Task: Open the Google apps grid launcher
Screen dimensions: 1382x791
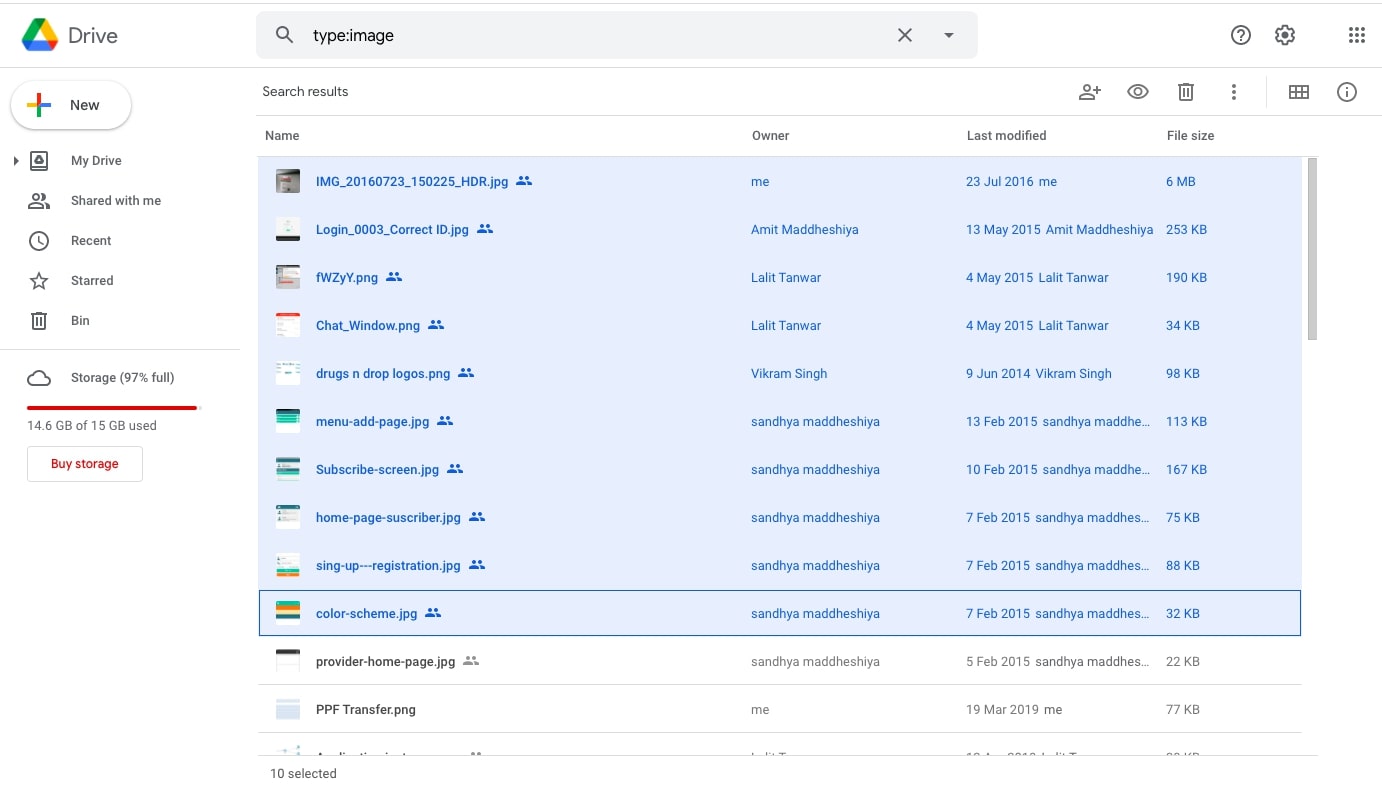Action: click(x=1356, y=35)
